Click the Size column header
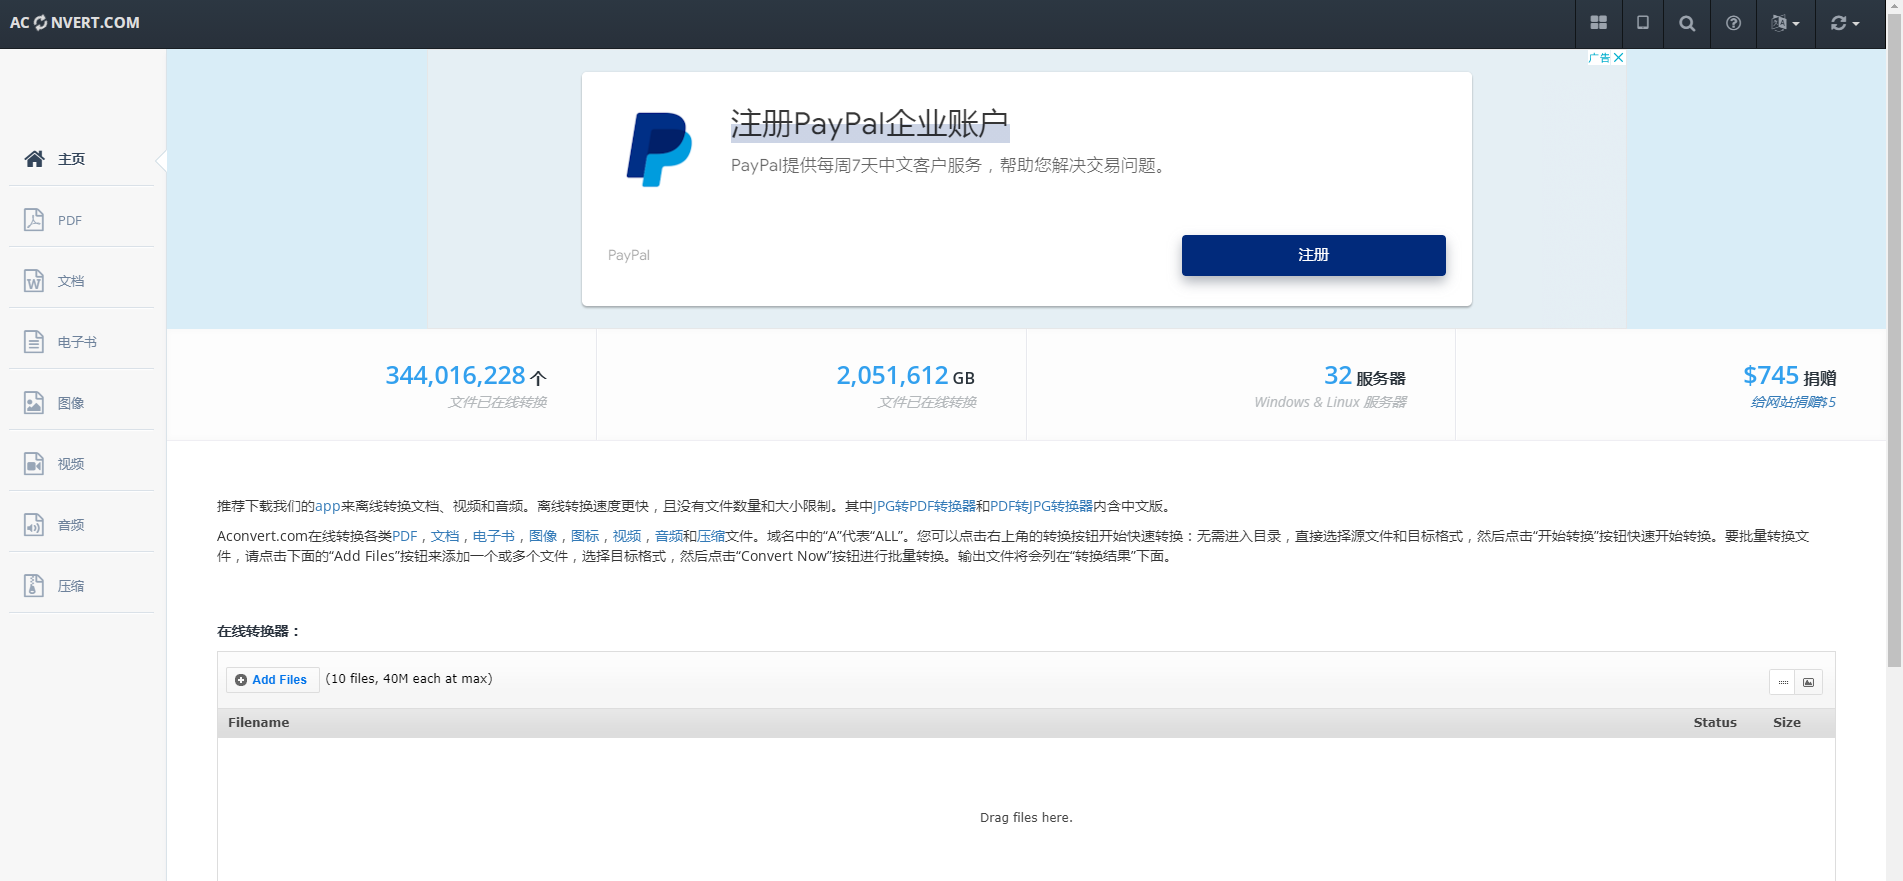 click(1787, 722)
